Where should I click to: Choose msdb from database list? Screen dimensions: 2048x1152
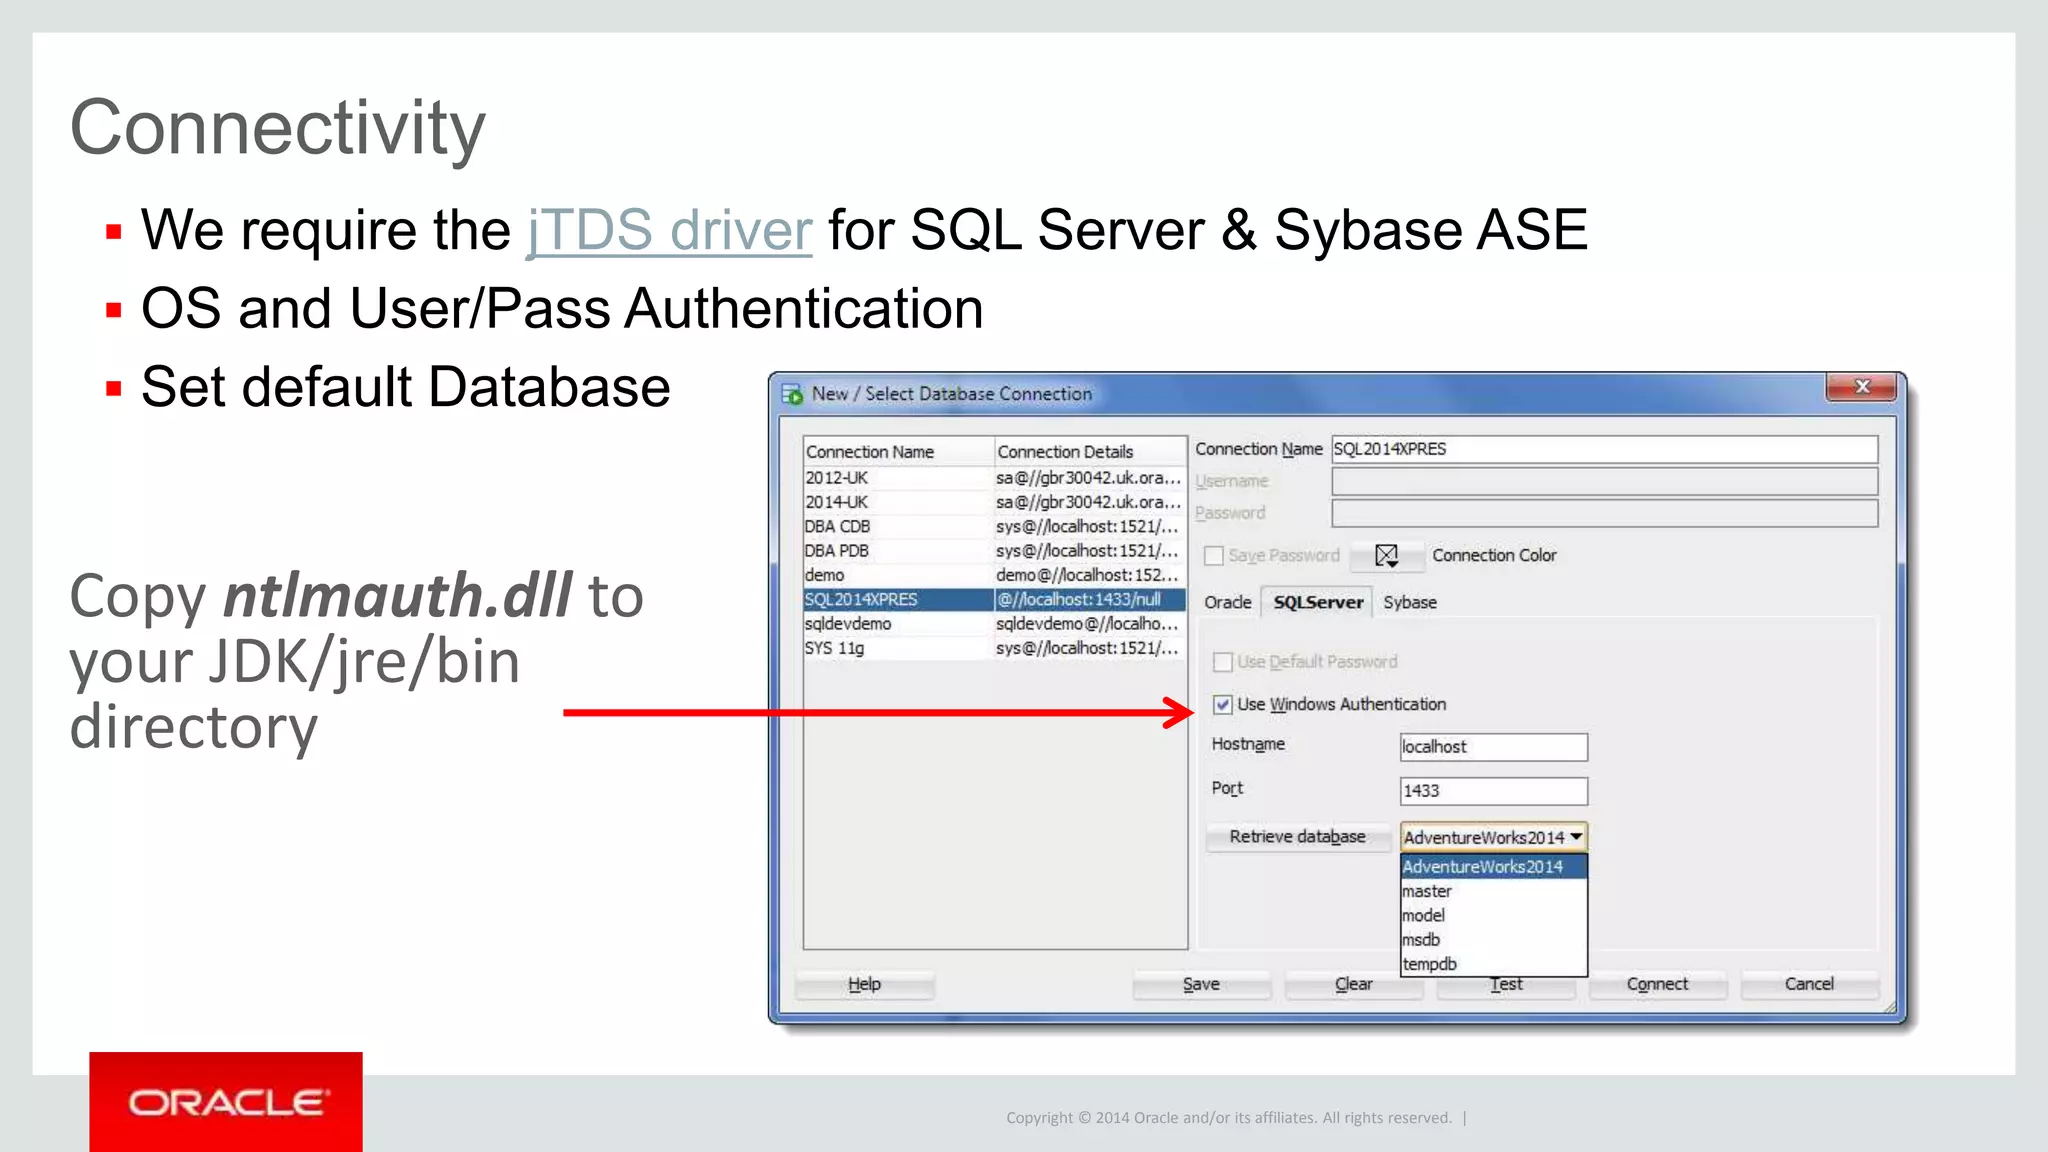click(1494, 940)
